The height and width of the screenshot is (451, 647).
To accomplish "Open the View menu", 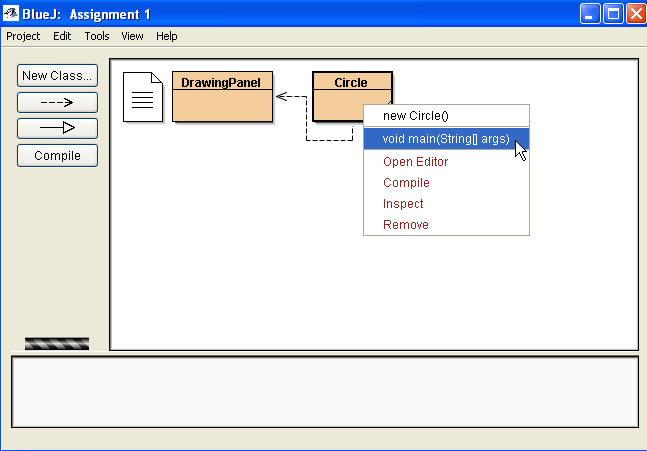I will 132,36.
